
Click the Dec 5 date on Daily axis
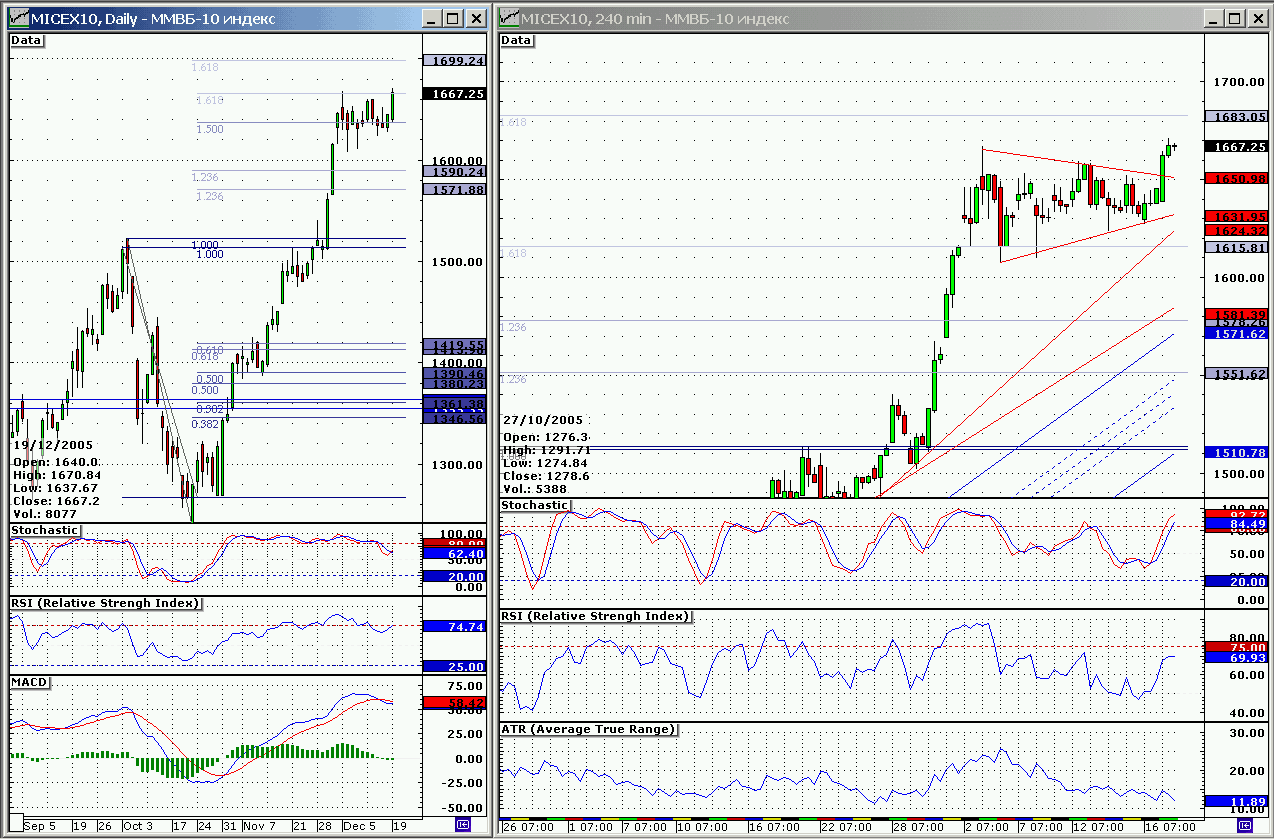point(361,828)
